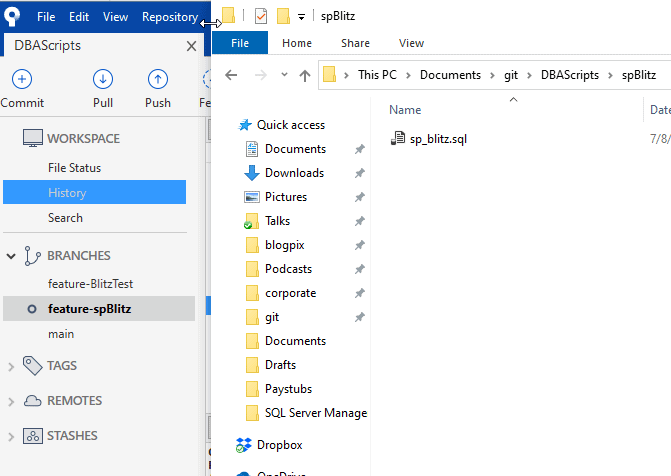
Task: Open the File tab in Explorer
Action: [x=240, y=43]
